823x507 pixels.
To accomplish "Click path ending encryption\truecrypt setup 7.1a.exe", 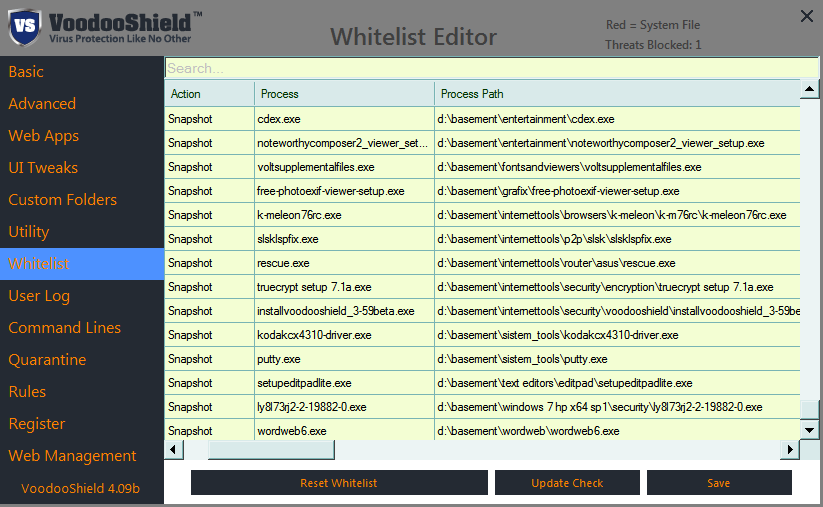I will pos(617,288).
